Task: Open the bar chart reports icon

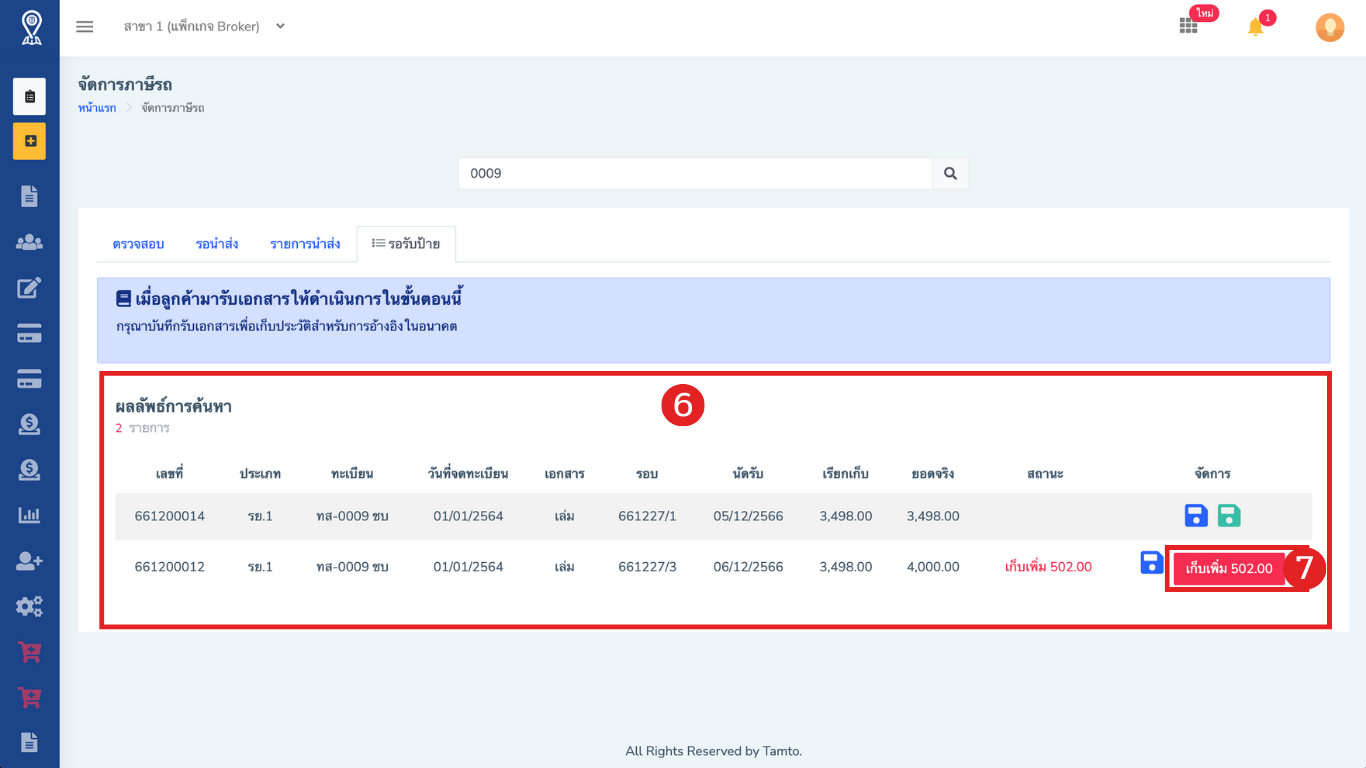Action: click(x=29, y=515)
